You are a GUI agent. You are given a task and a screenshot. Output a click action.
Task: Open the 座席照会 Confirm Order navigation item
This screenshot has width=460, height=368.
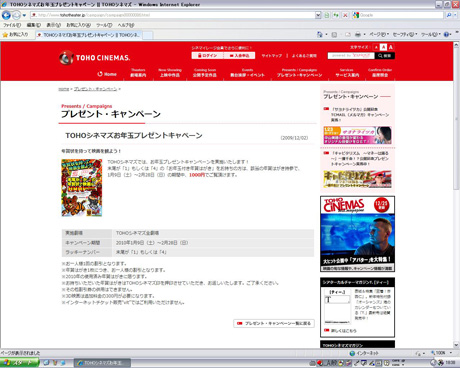pyautogui.click(x=380, y=73)
